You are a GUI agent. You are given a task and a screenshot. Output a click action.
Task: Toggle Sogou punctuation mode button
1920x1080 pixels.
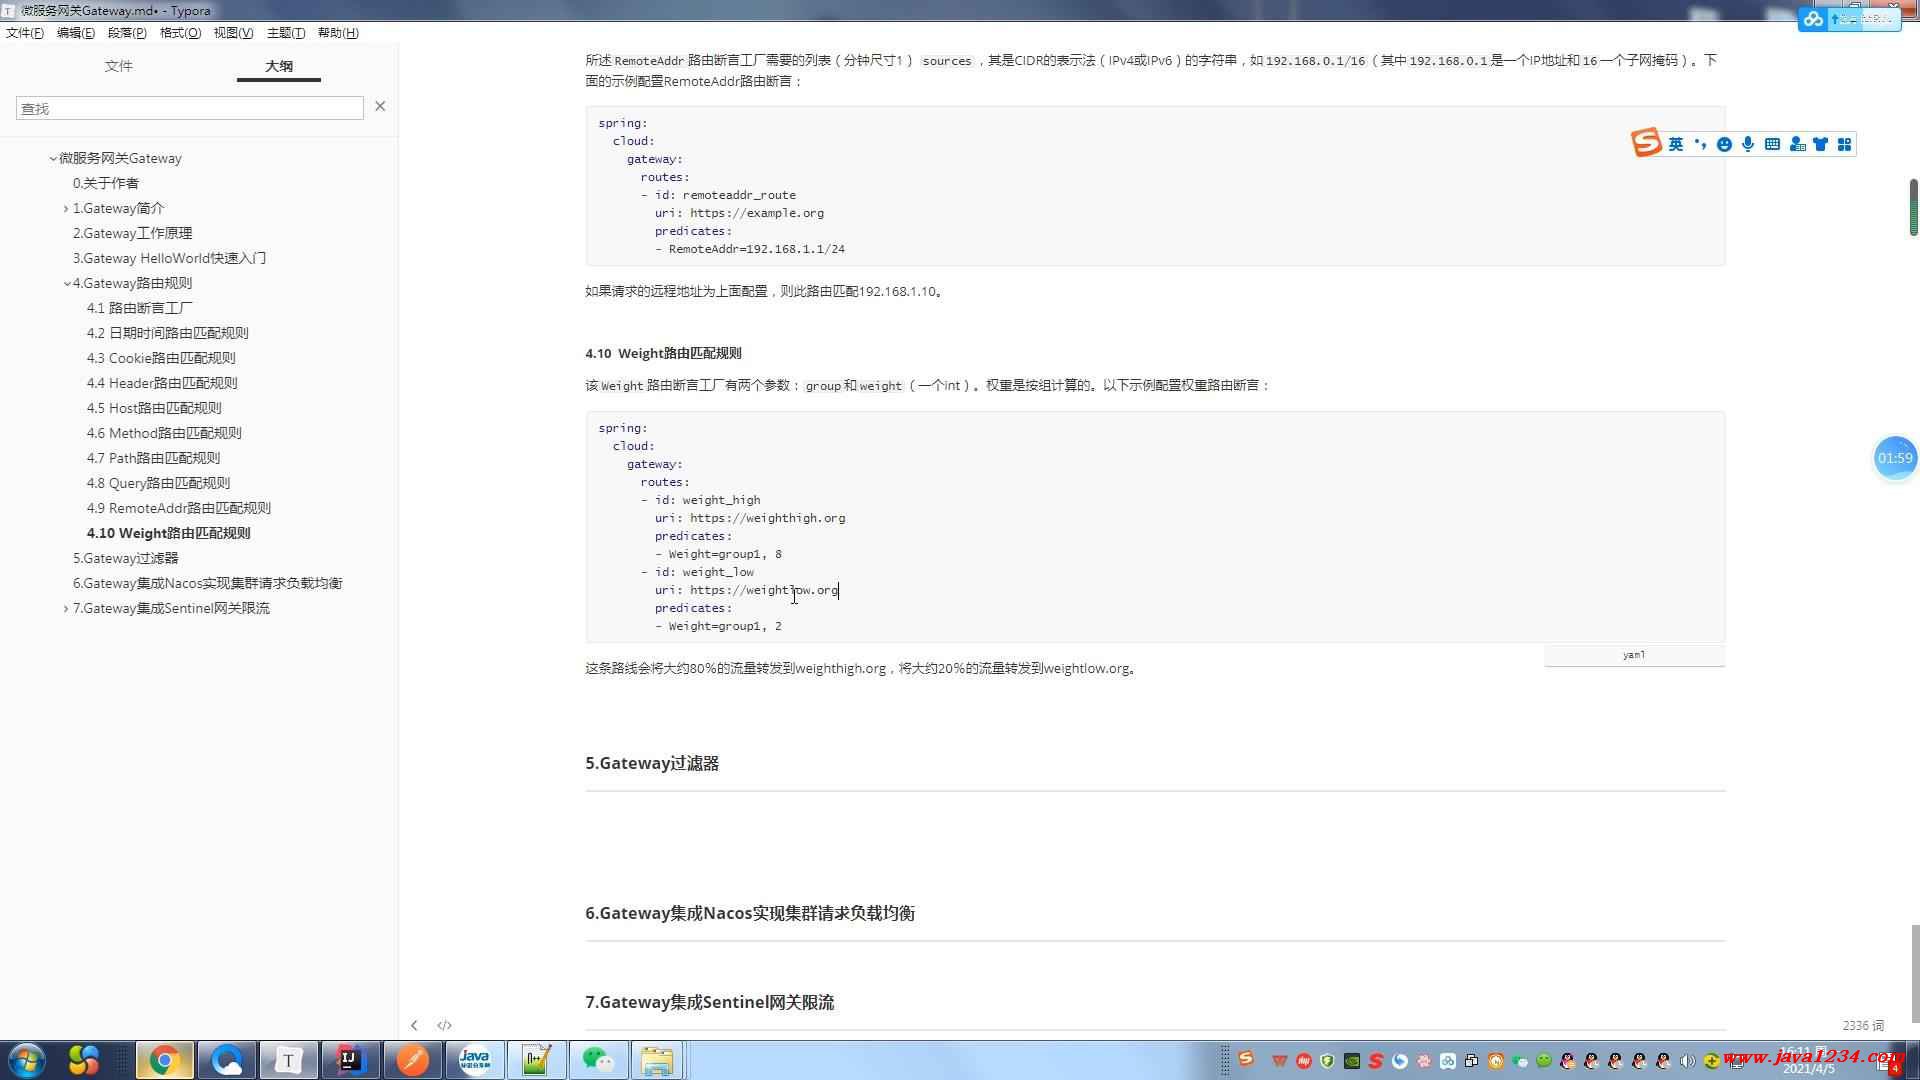point(1700,144)
